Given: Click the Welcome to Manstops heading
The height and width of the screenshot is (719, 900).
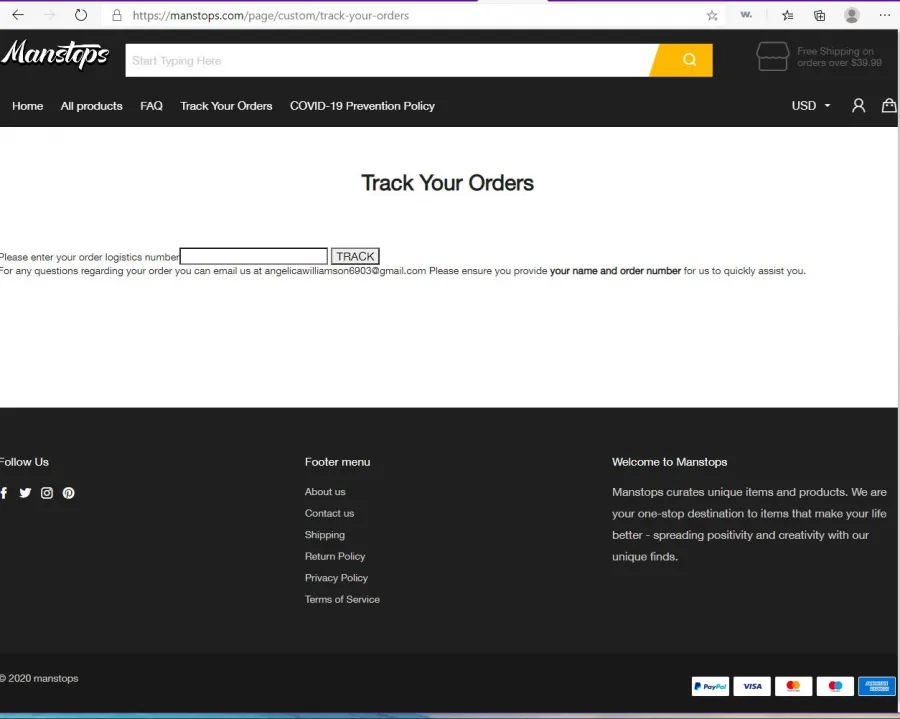Looking at the screenshot, I should click(669, 462).
